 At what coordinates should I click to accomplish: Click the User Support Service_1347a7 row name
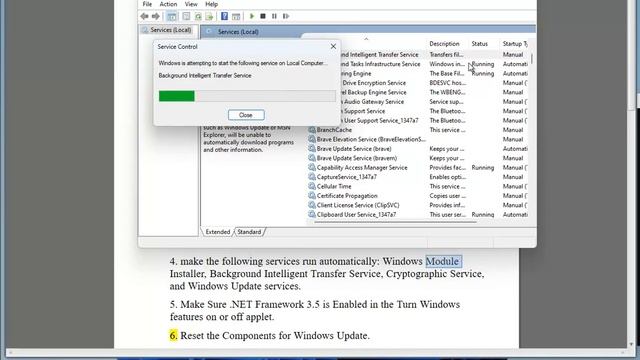click(x=380, y=120)
